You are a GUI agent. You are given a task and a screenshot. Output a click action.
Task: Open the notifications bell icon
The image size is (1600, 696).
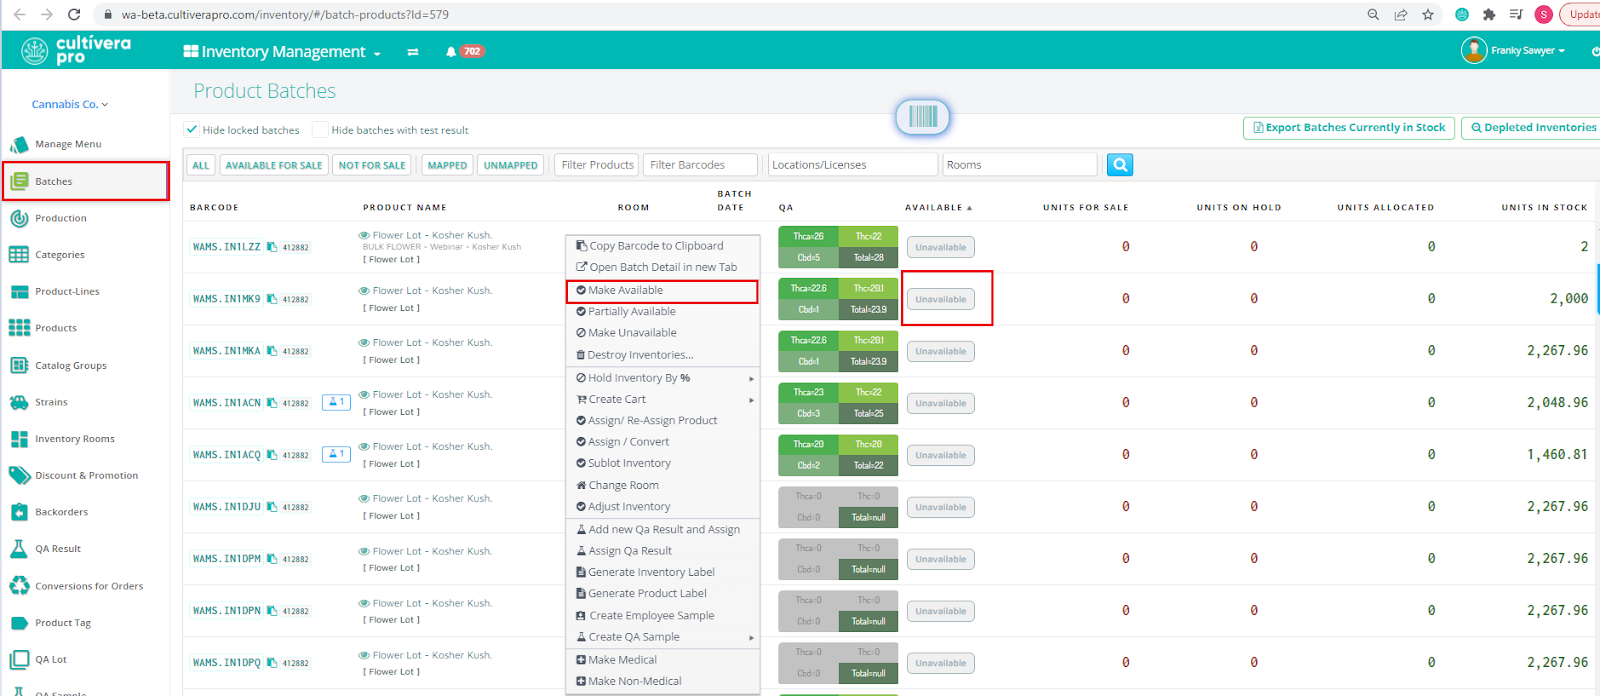451,52
